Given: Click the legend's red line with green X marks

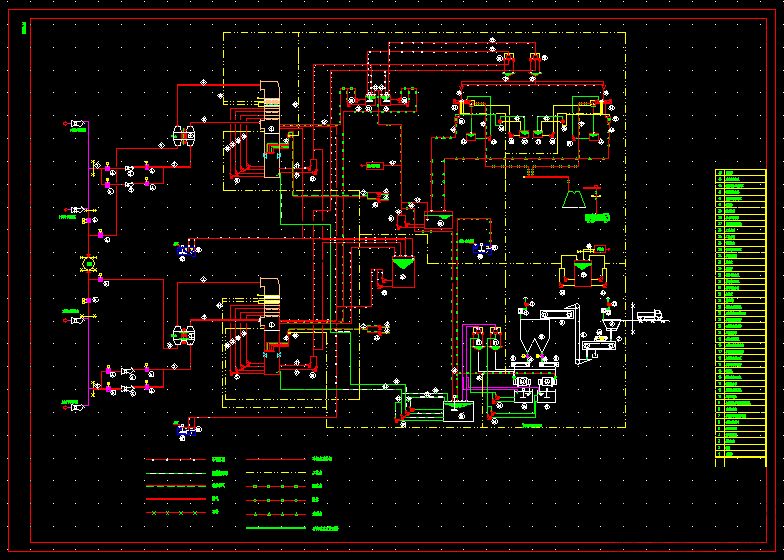Looking at the screenshot, I should tap(176, 512).
